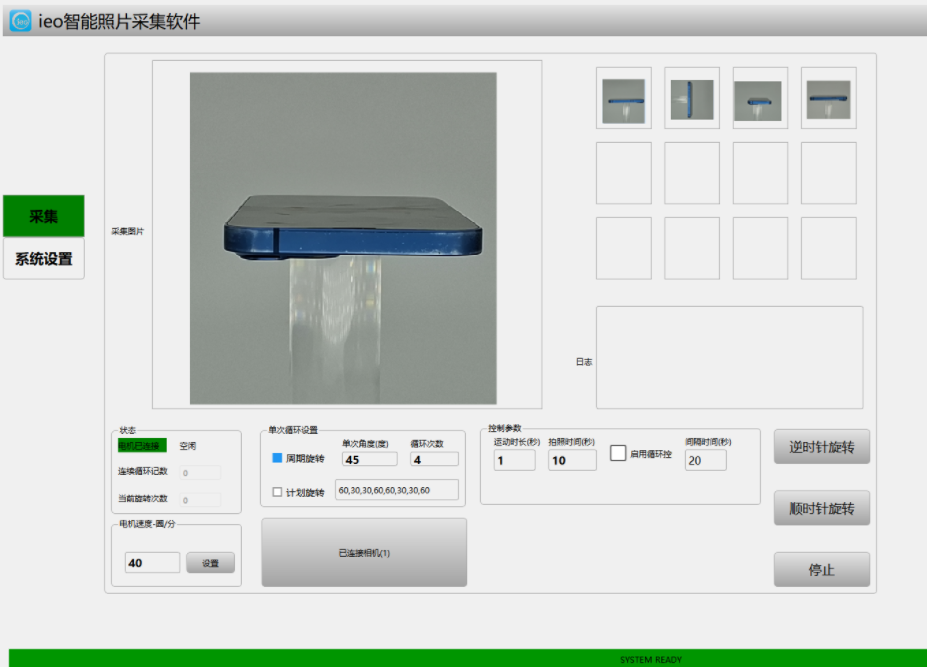927x667 pixels.
Task: Select the fourth captured photo thumbnail
Action: coord(828,98)
